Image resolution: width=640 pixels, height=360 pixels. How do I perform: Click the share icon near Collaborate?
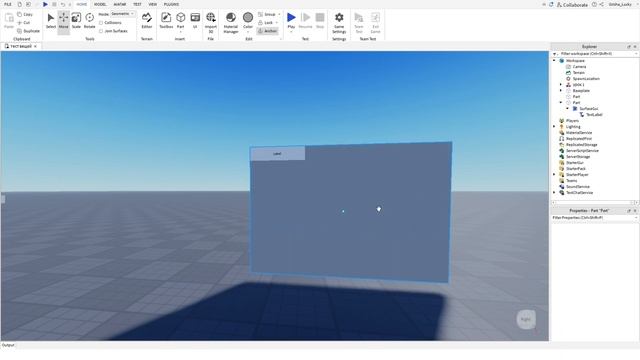pos(602,4)
